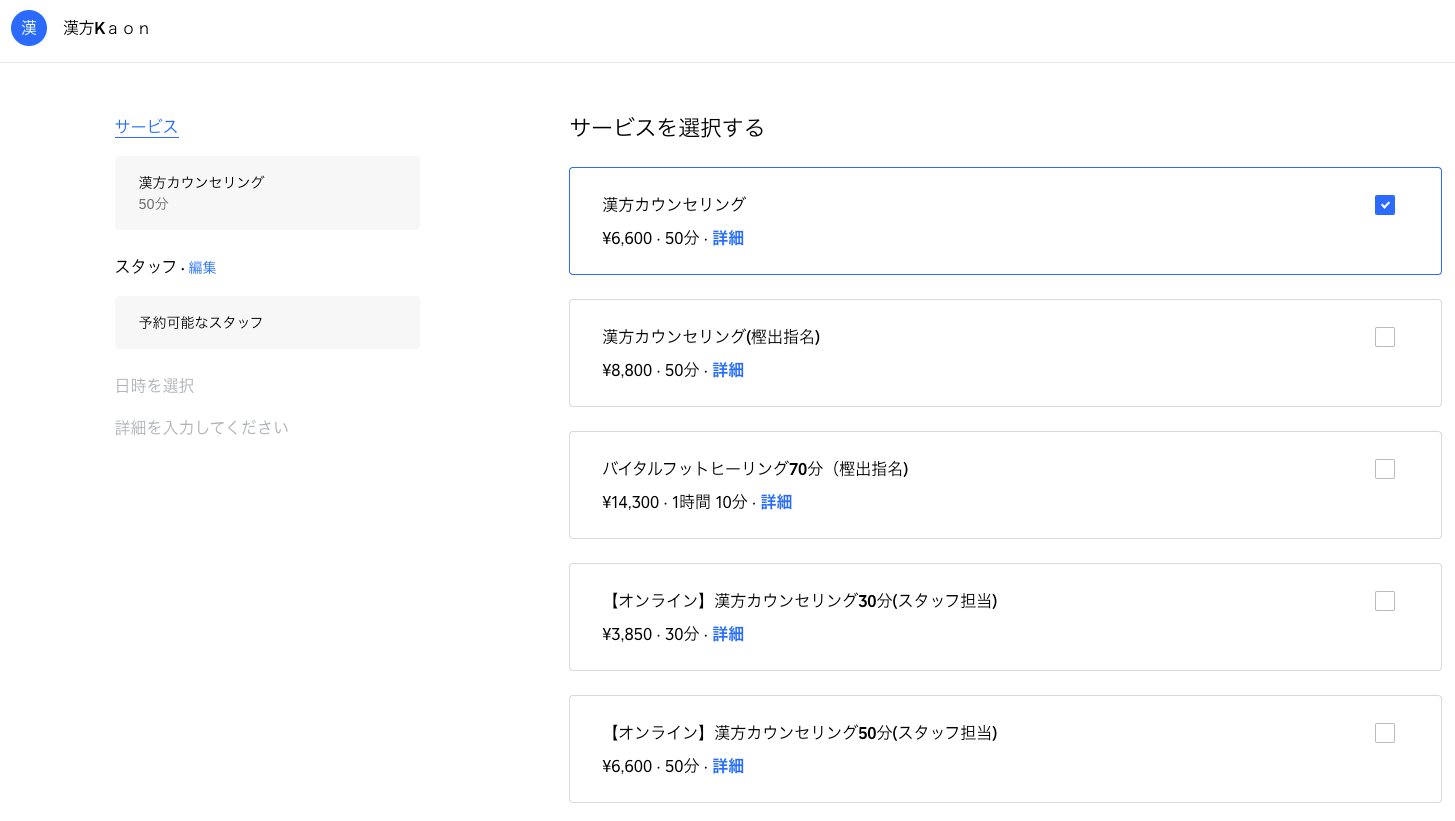1455x821 pixels.
Task: Check the 漢方カウンセリング(樫出指名) service checkbox
Action: [x=1385, y=337]
